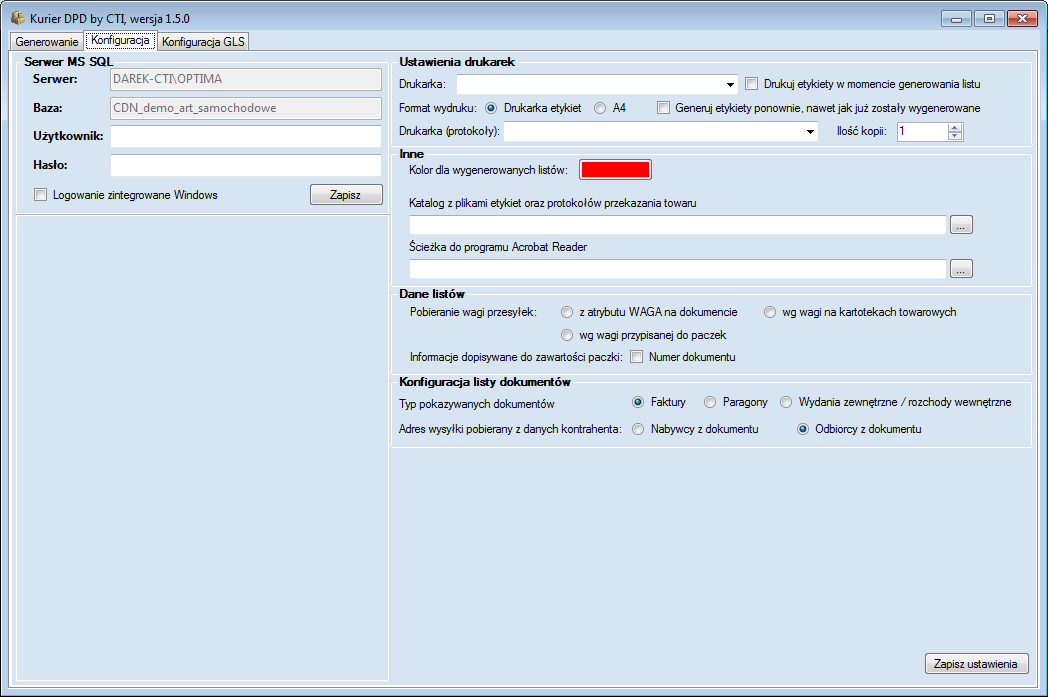Select wg wagi przypisanej do paczek
The height and width of the screenshot is (697, 1048).
pos(567,335)
